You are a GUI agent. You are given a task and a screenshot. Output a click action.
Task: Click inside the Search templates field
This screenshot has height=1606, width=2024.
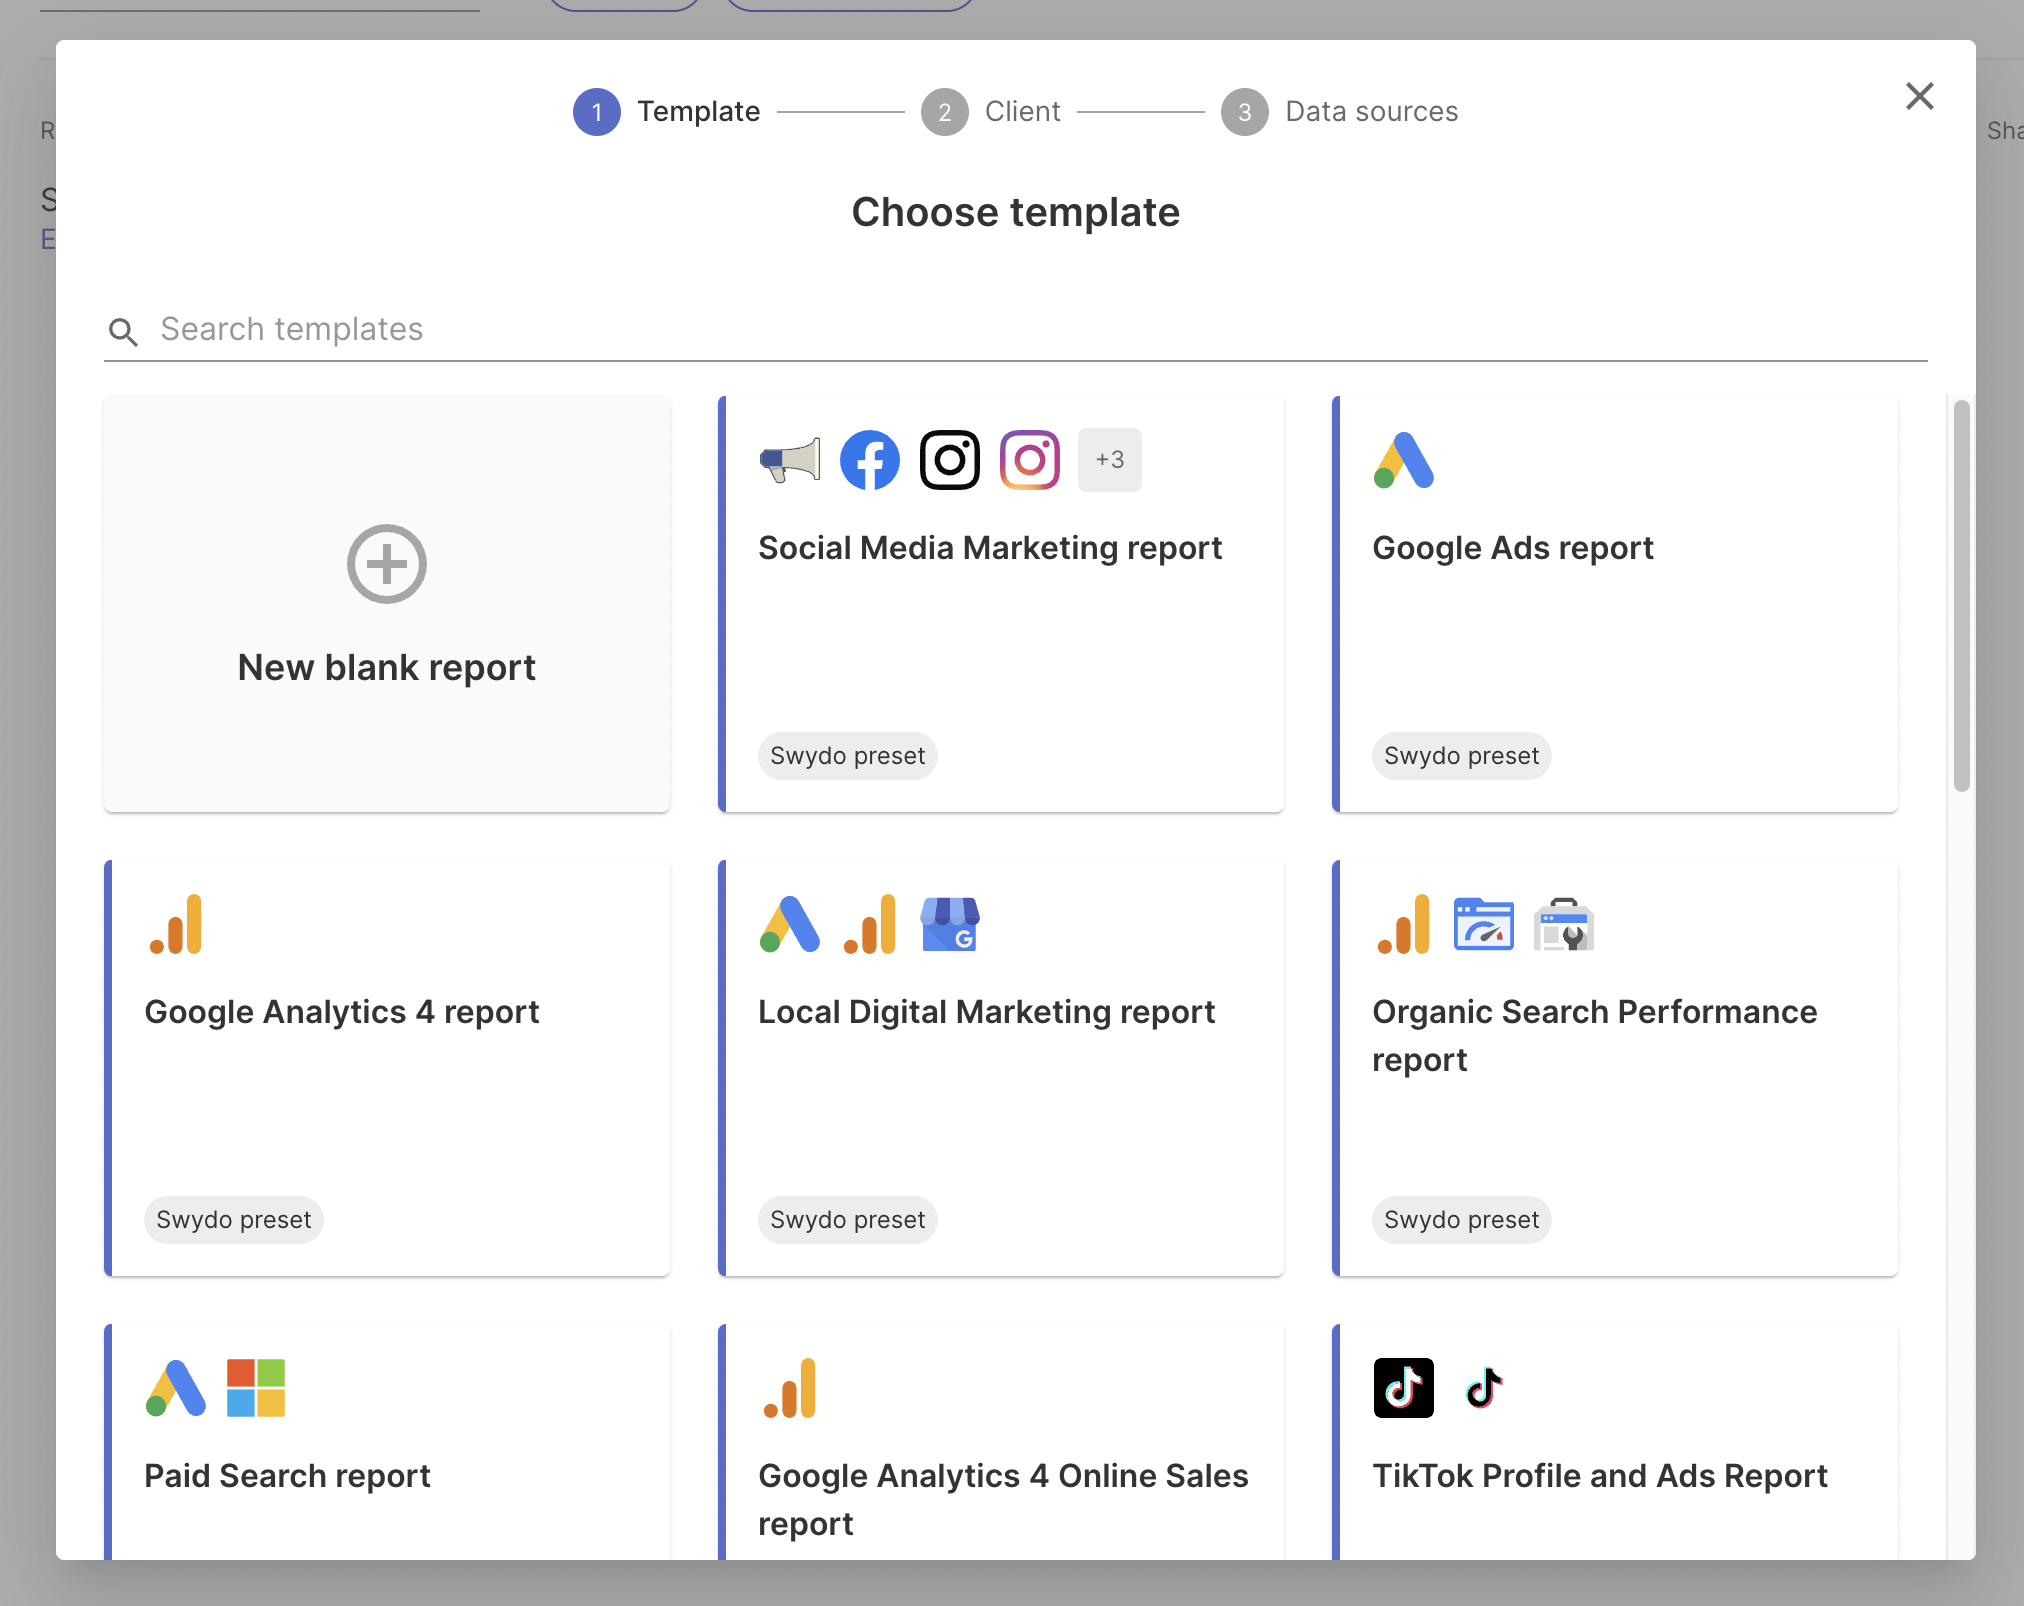500,329
